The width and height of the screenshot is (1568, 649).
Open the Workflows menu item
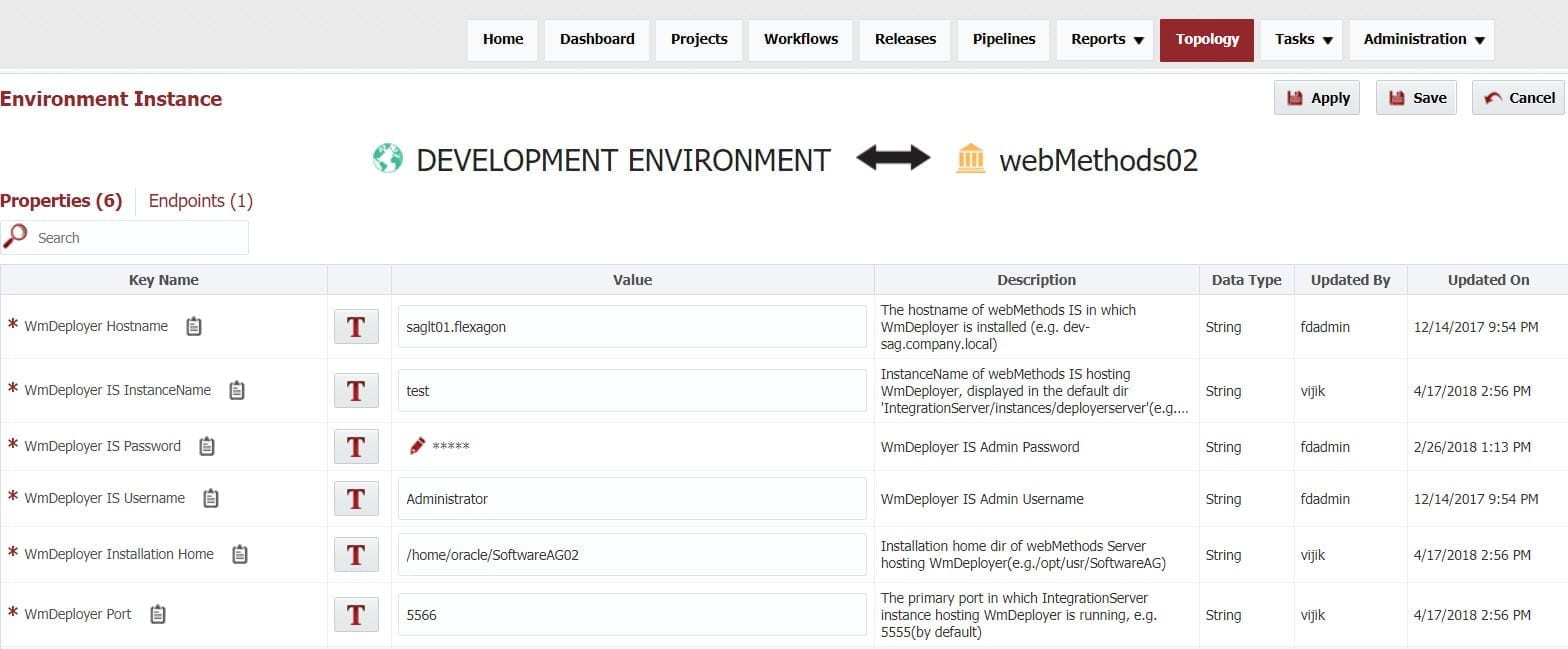(x=801, y=40)
